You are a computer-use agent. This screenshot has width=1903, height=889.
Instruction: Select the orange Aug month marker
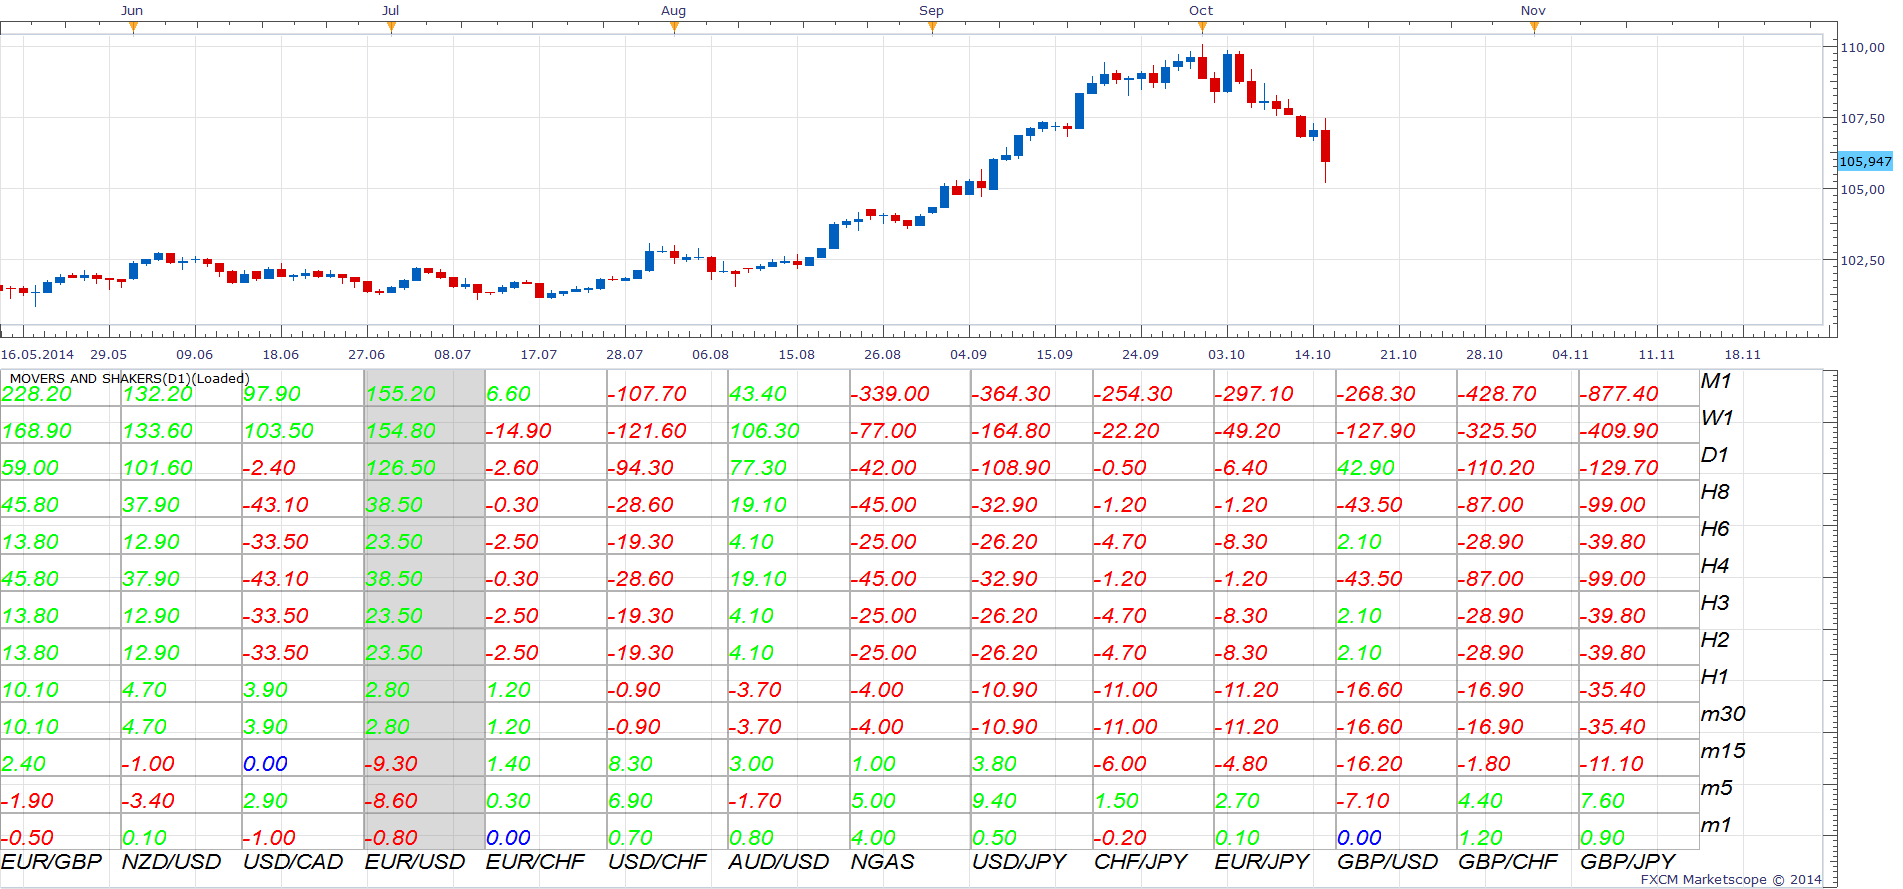coord(674,27)
